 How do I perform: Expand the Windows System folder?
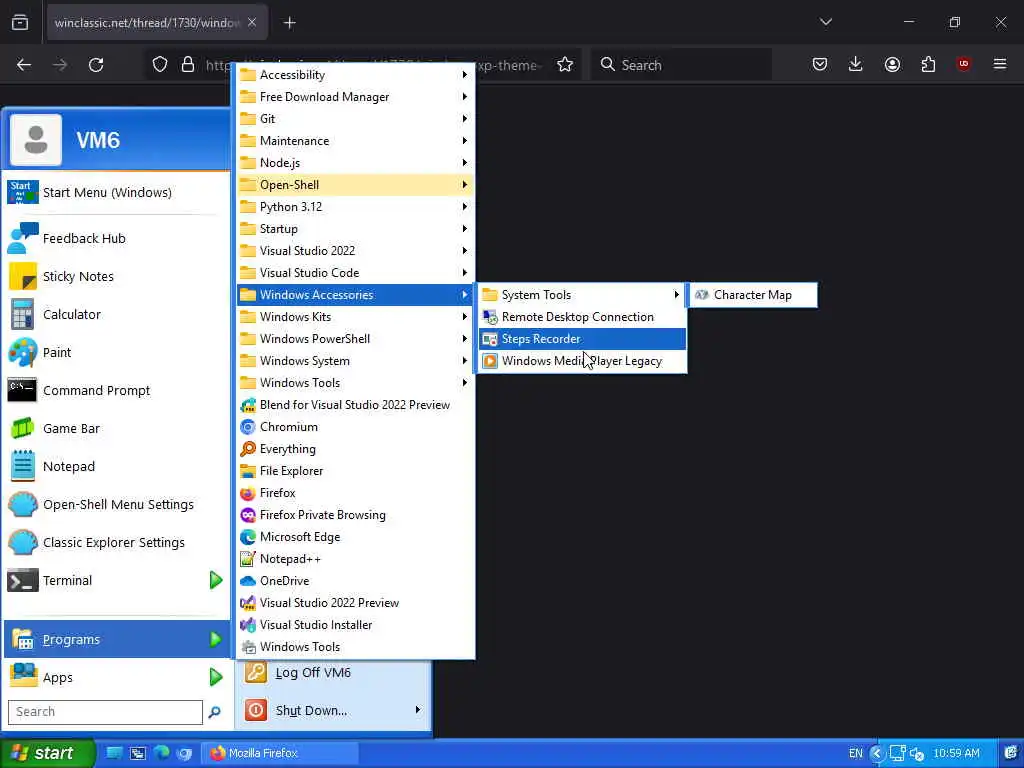click(355, 360)
